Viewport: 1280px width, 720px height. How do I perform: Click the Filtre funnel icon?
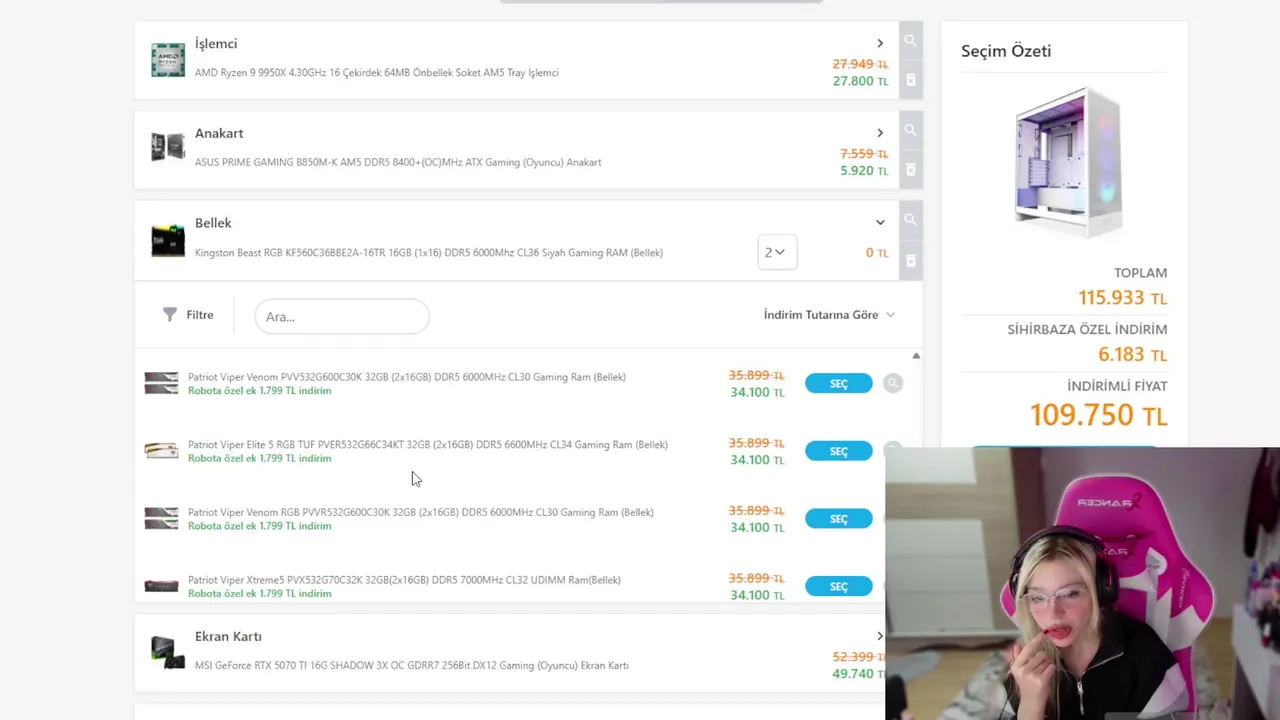click(170, 314)
